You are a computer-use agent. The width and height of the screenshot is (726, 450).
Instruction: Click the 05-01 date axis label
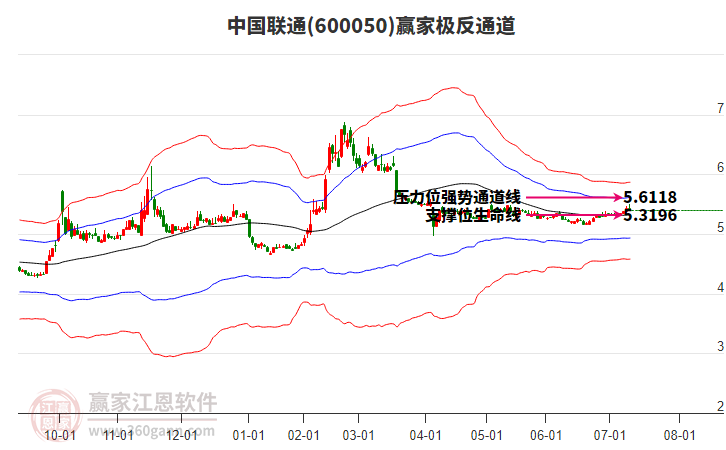pos(487,435)
